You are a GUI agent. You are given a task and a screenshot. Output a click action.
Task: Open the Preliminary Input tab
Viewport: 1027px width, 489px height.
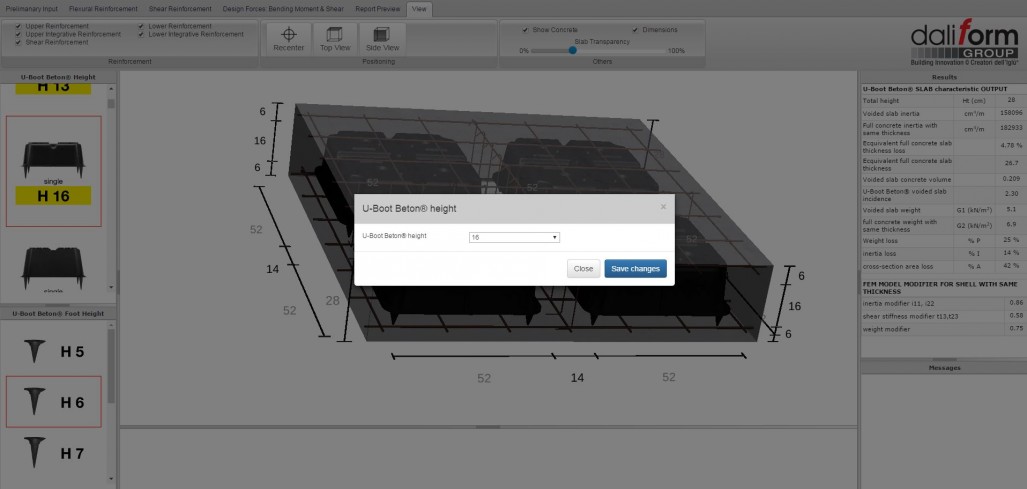pyautogui.click(x=32, y=9)
